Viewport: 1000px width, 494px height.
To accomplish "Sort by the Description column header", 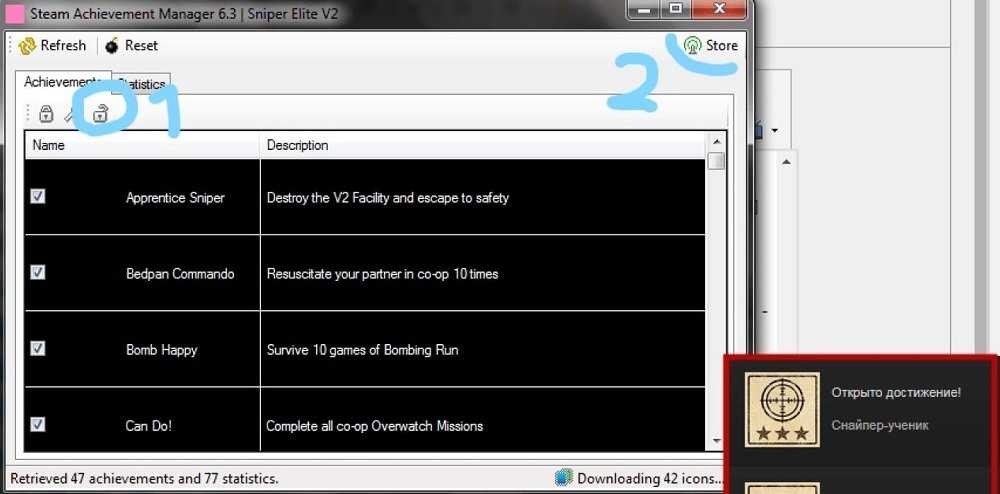I will coord(482,145).
